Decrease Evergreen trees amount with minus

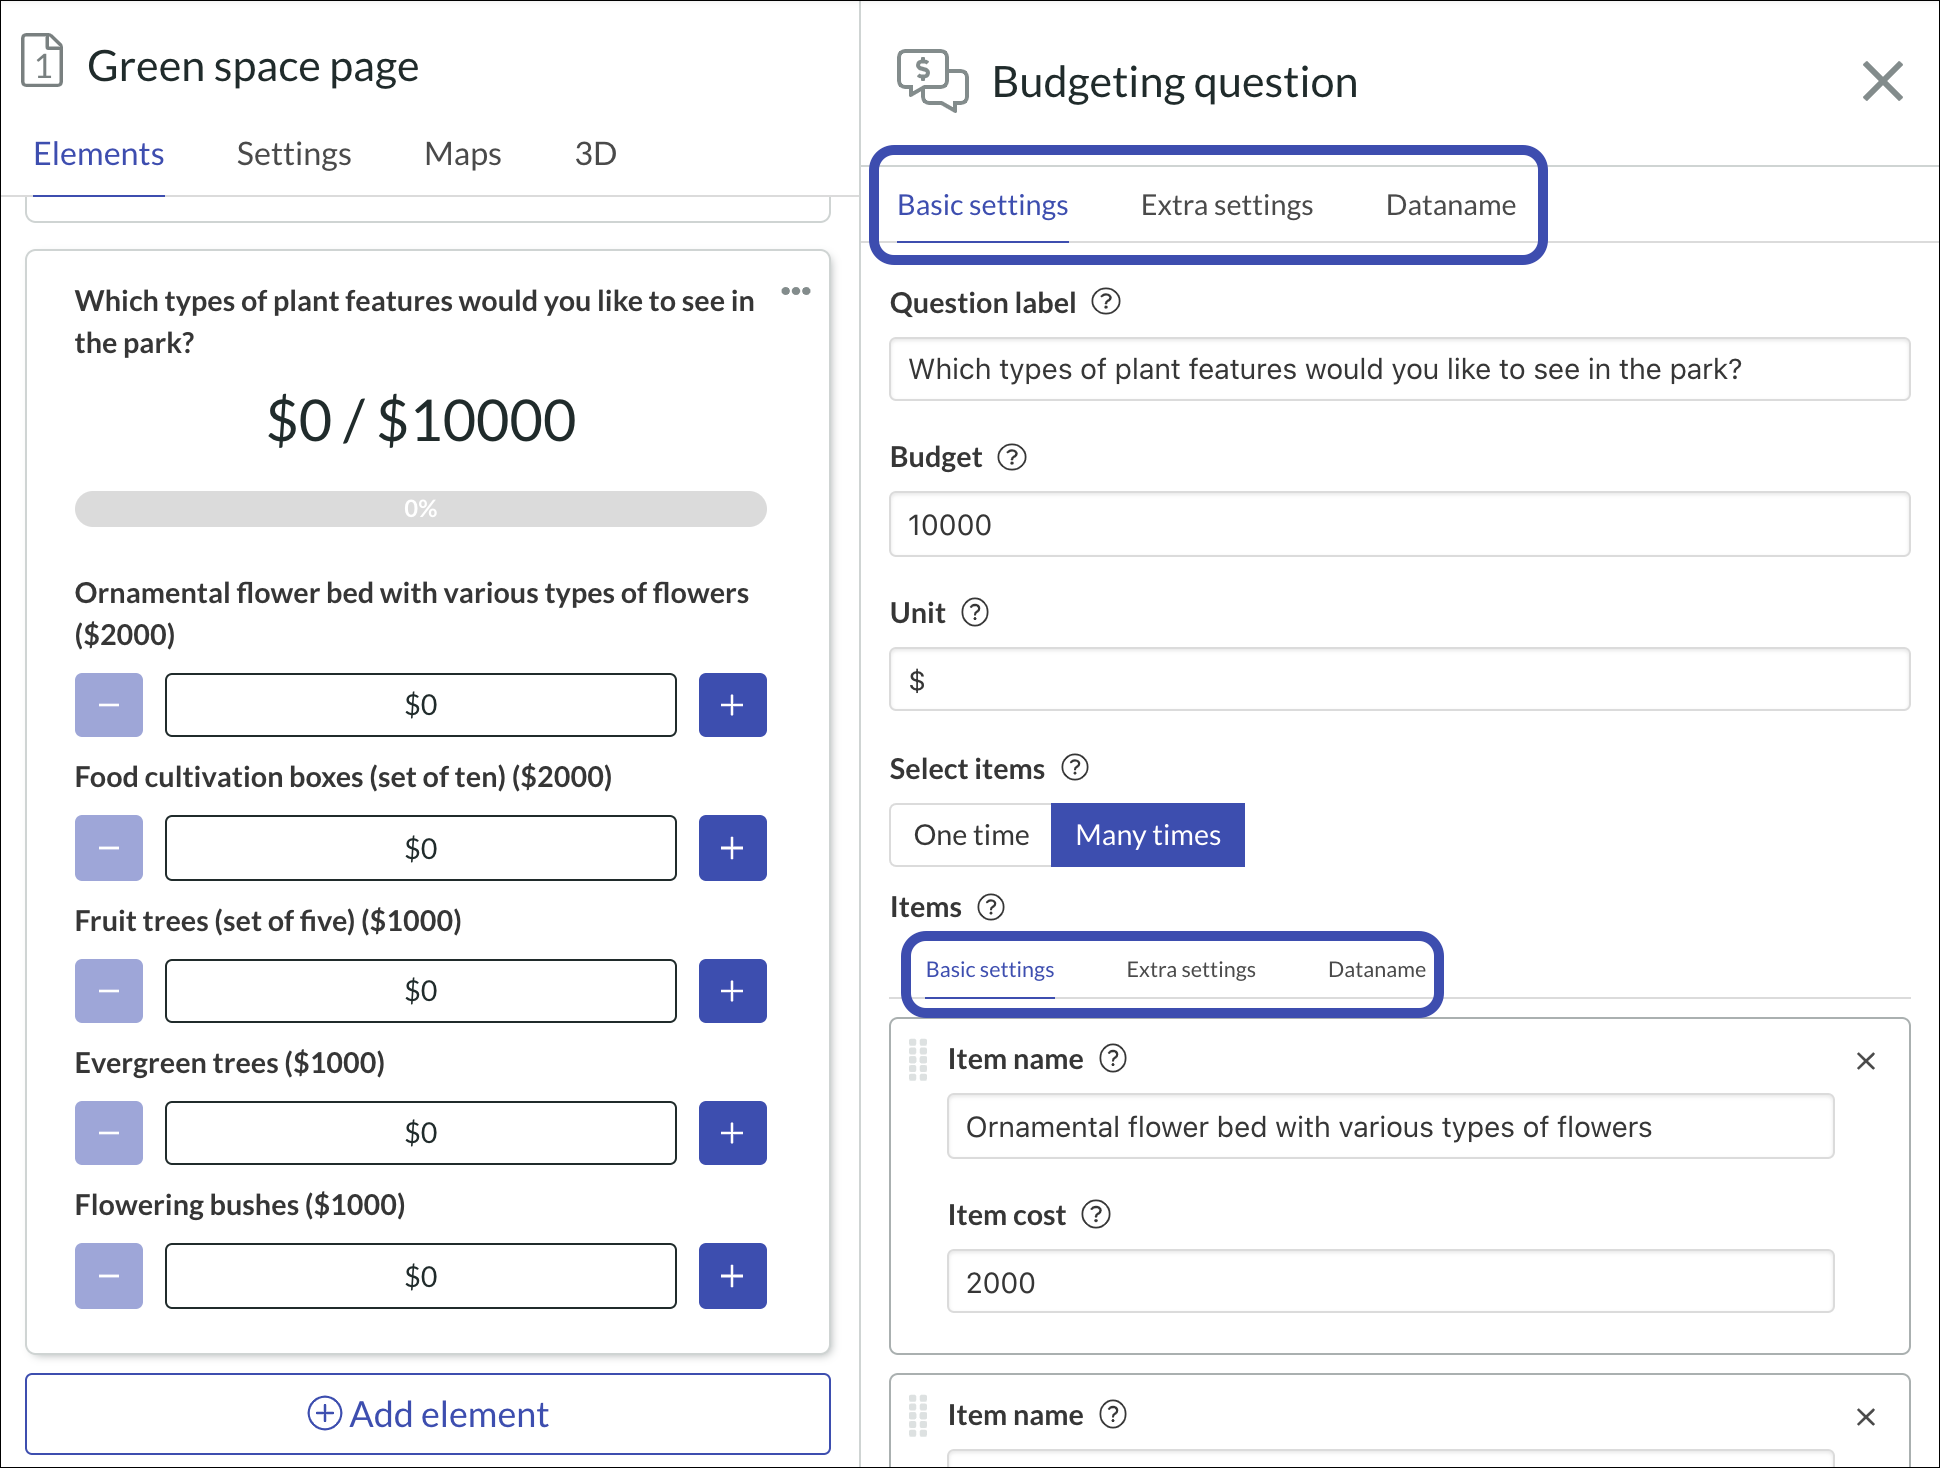pos(109,1133)
